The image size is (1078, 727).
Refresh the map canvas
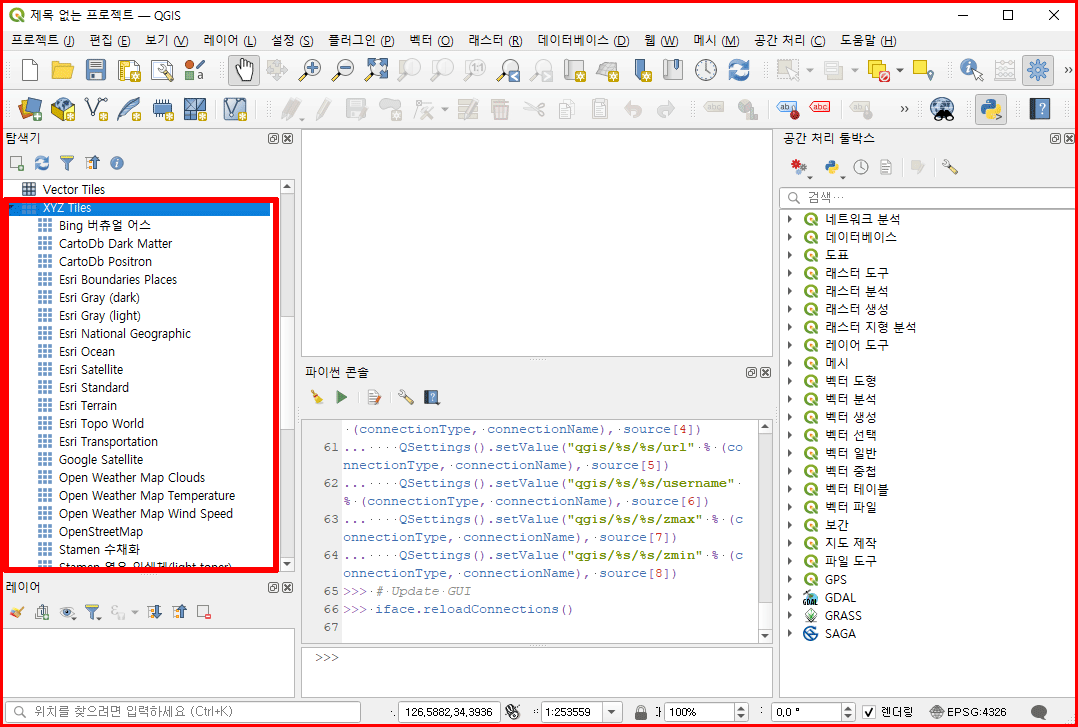pos(739,70)
